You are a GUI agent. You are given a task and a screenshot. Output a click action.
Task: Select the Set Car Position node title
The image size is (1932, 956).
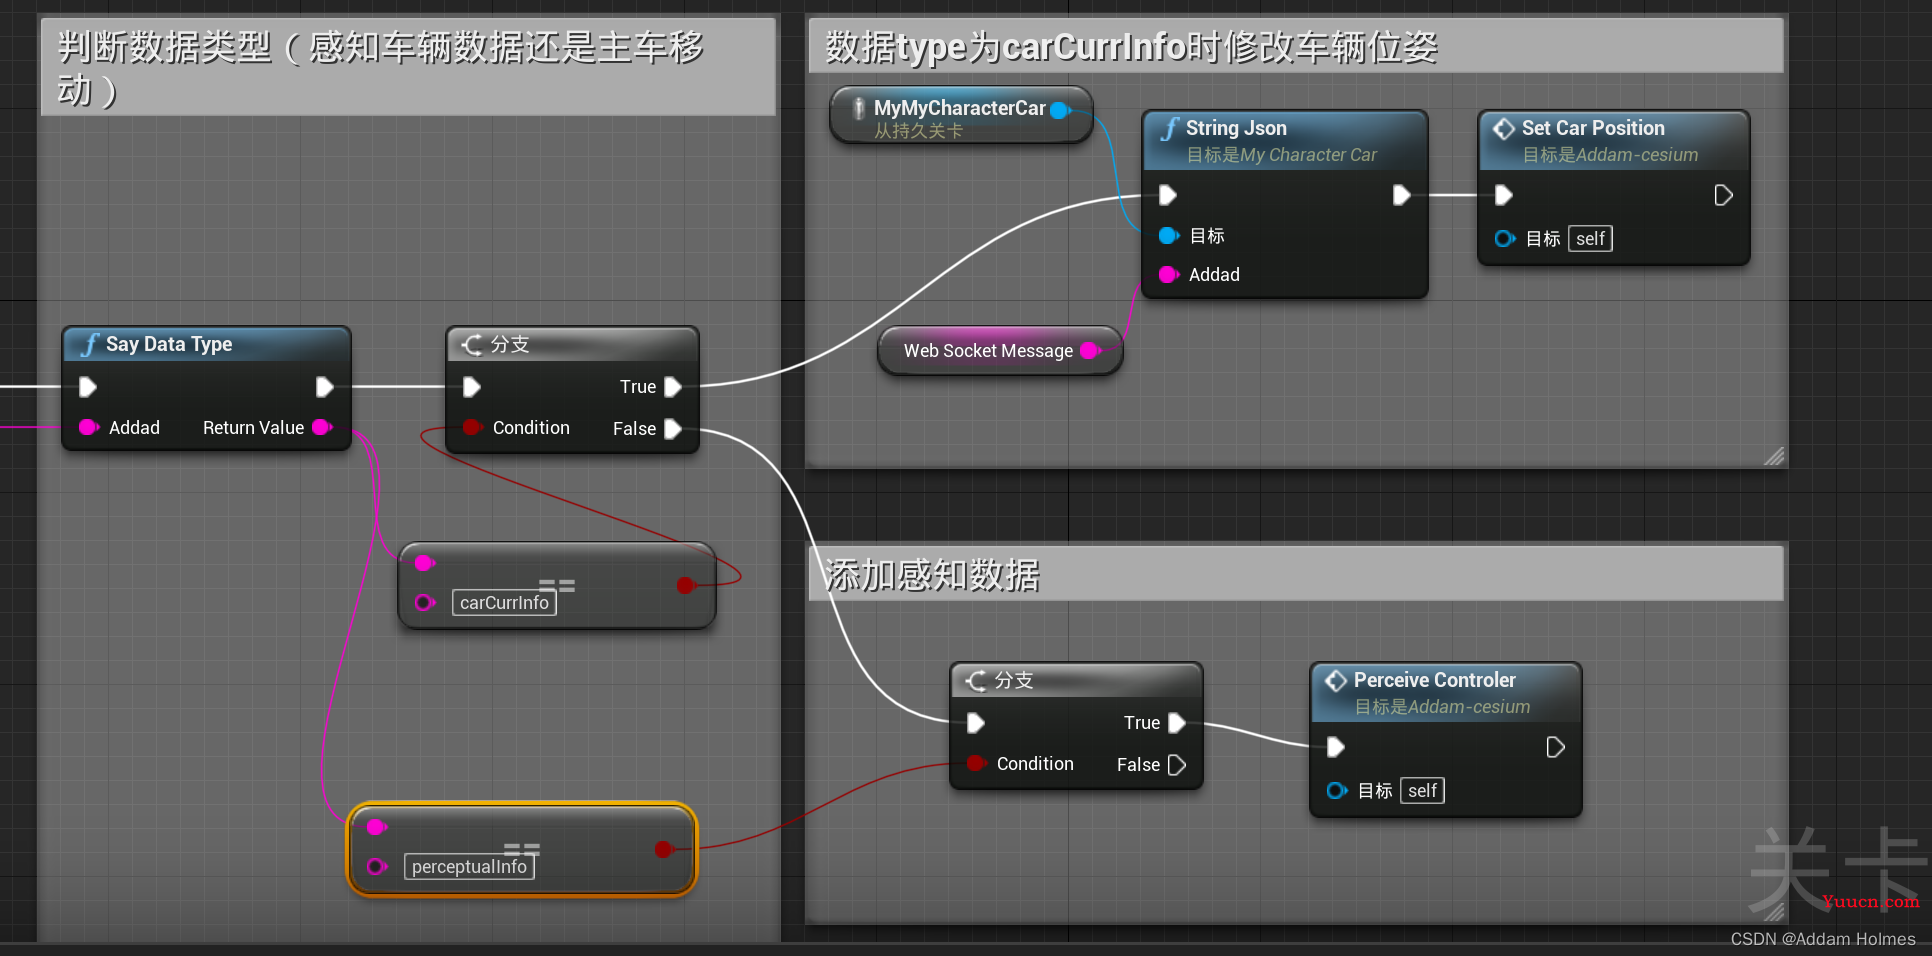[x=1593, y=128]
